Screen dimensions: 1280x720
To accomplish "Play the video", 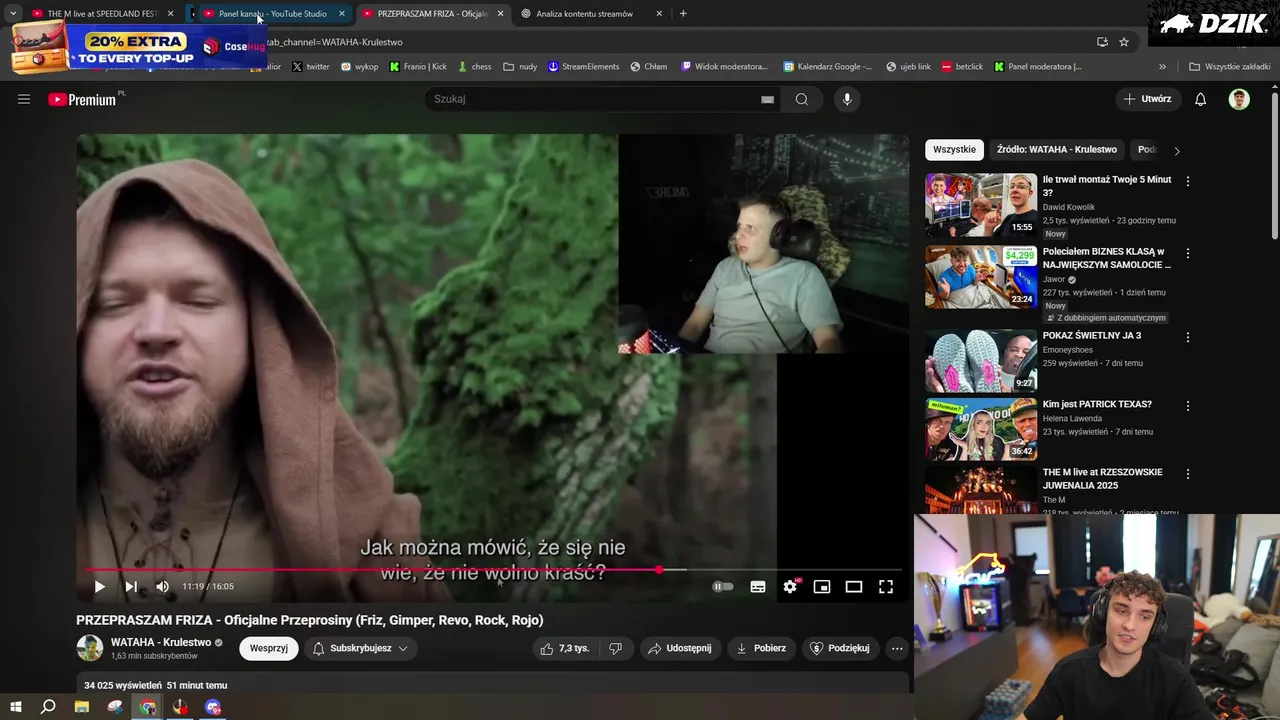I will [99, 587].
